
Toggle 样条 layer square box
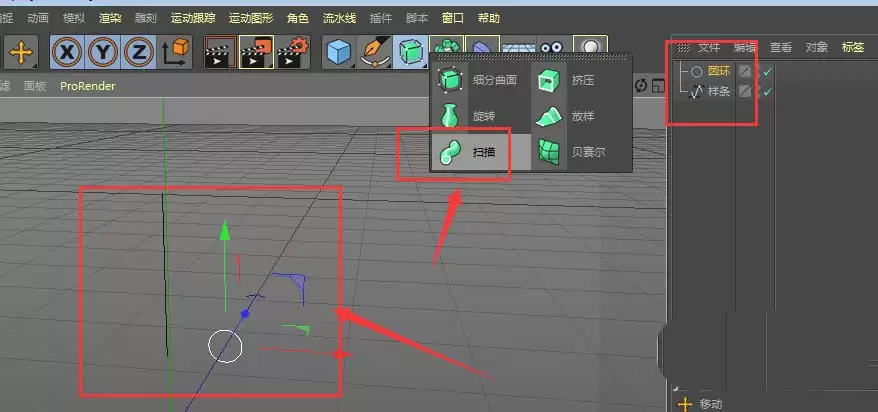[744, 91]
